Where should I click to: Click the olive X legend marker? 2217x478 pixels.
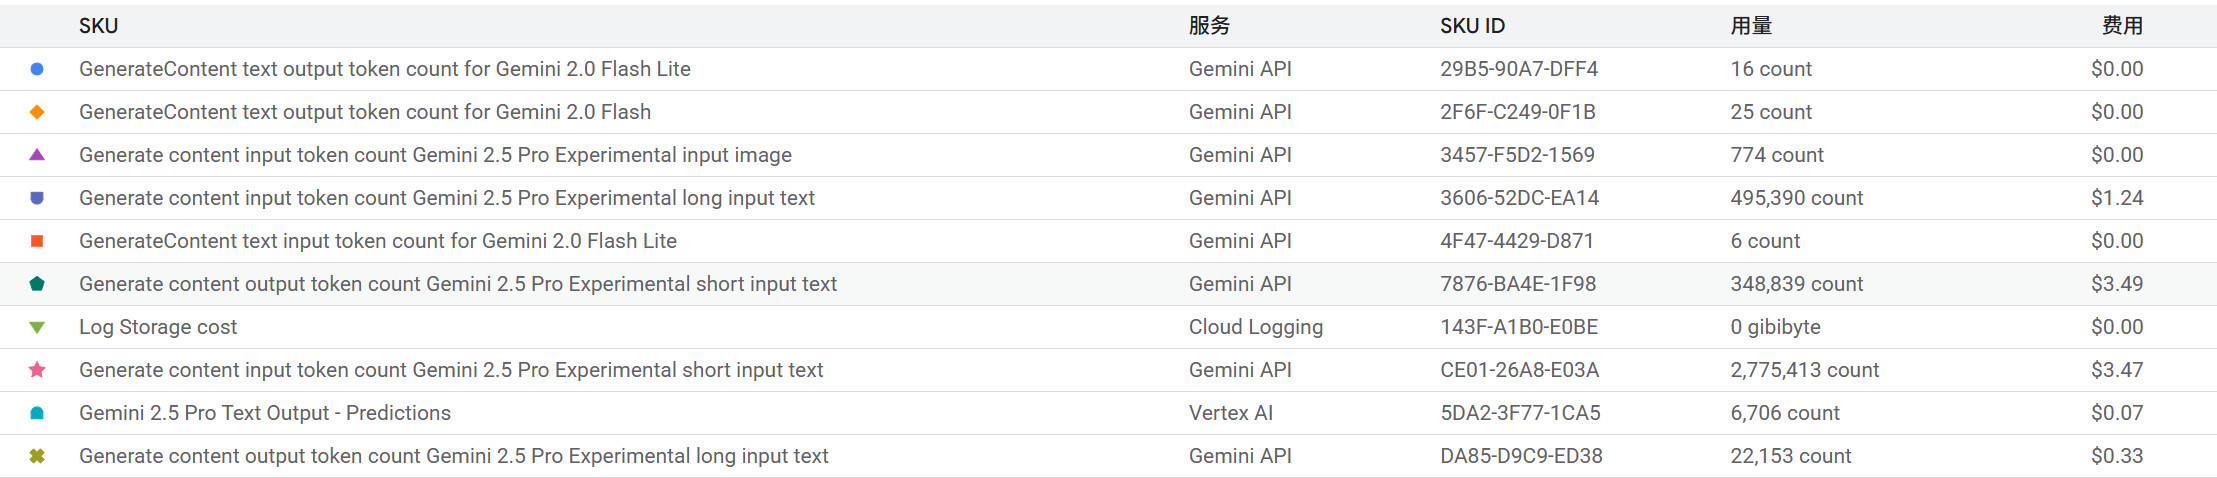[37, 456]
